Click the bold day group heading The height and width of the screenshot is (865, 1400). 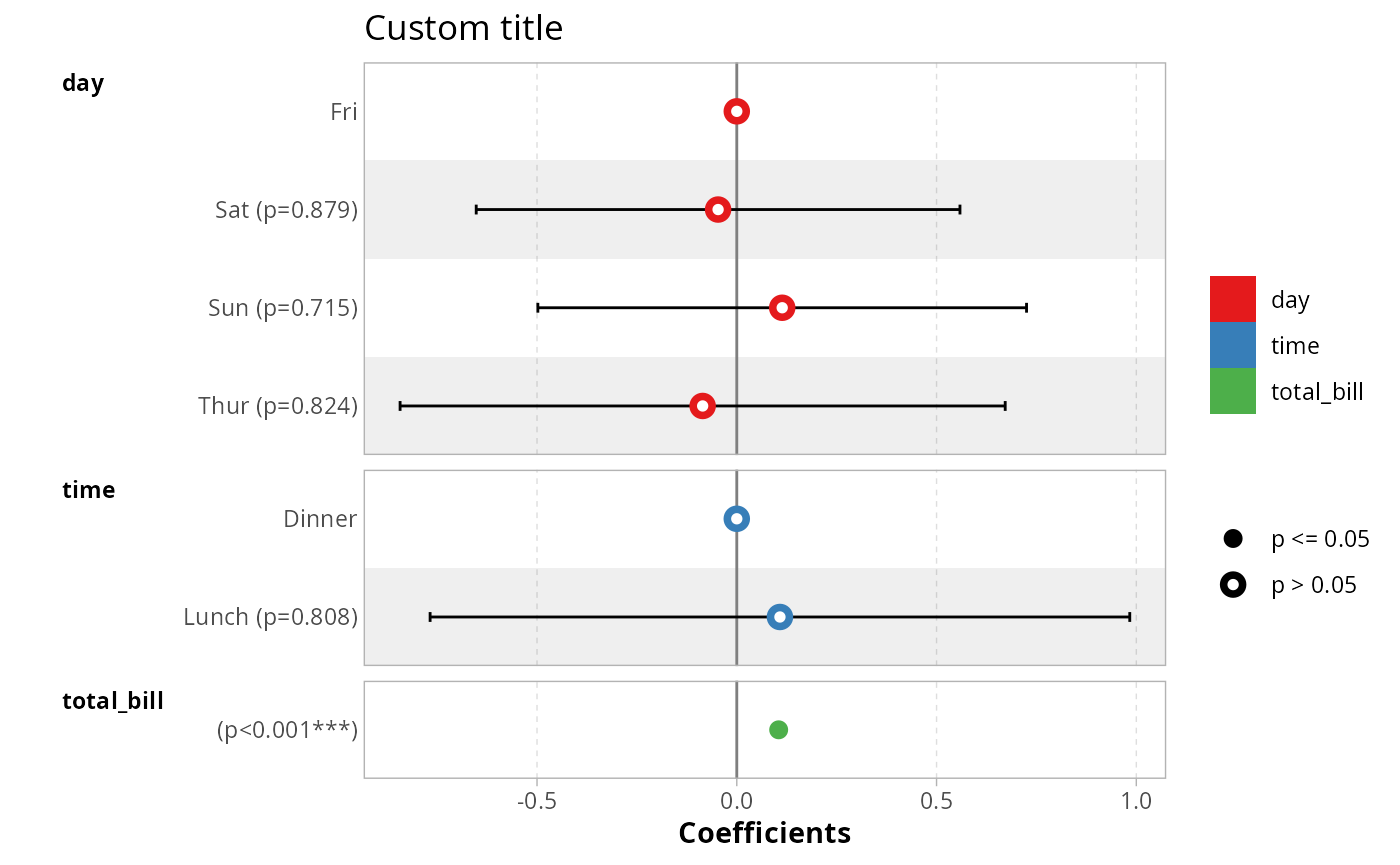pyautogui.click(x=83, y=83)
